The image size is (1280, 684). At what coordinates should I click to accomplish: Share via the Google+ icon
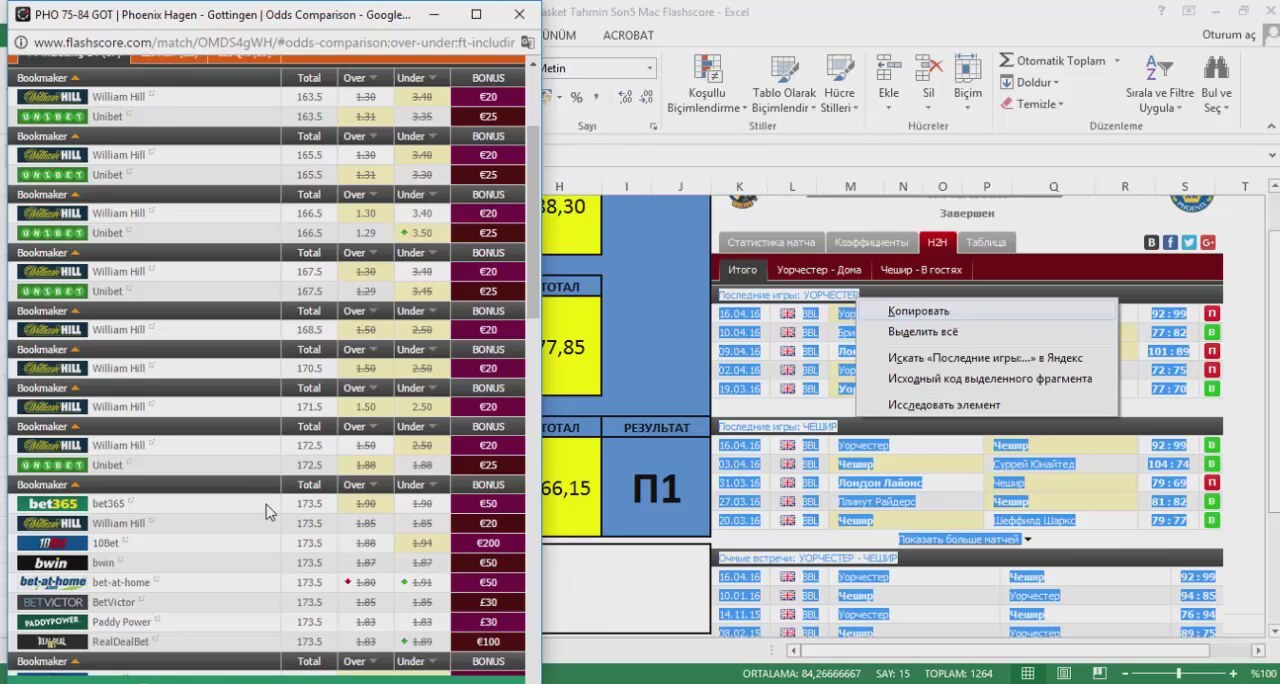1208,242
